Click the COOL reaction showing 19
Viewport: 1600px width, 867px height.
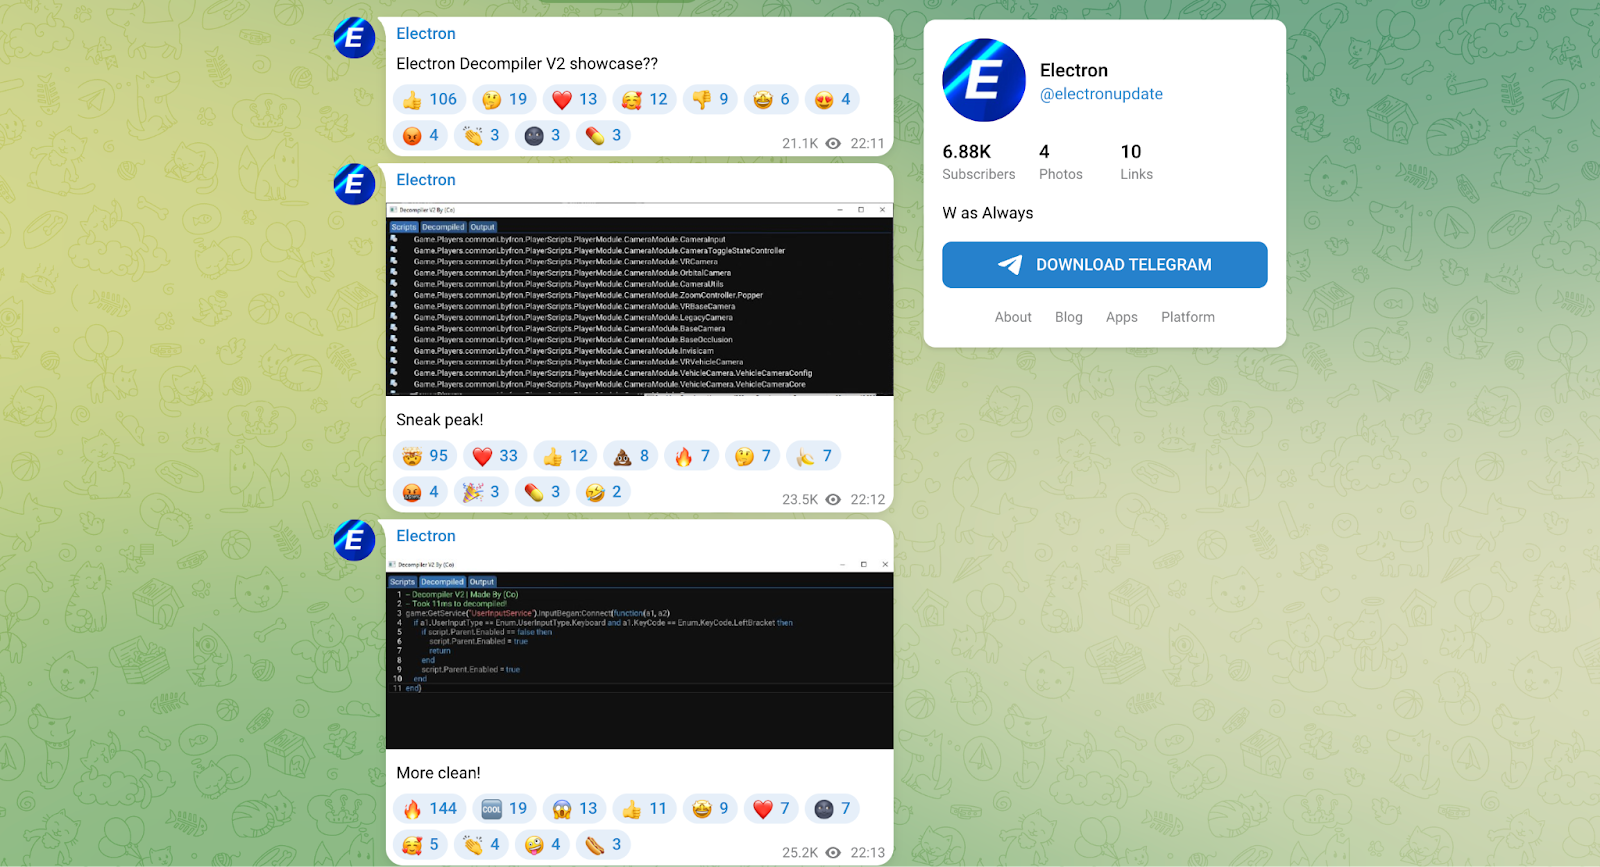pos(504,808)
